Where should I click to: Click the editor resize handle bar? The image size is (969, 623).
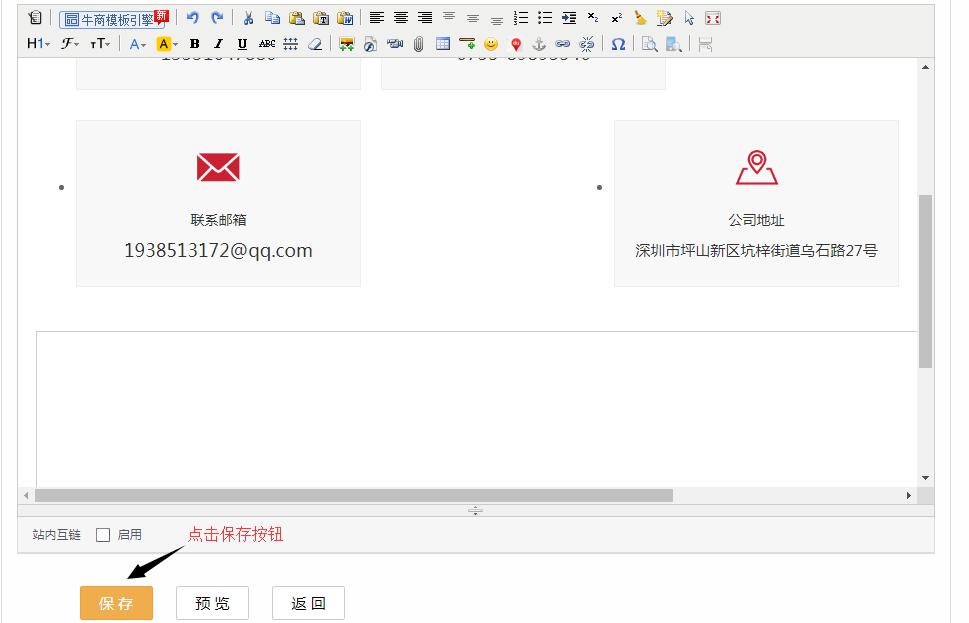[475, 511]
